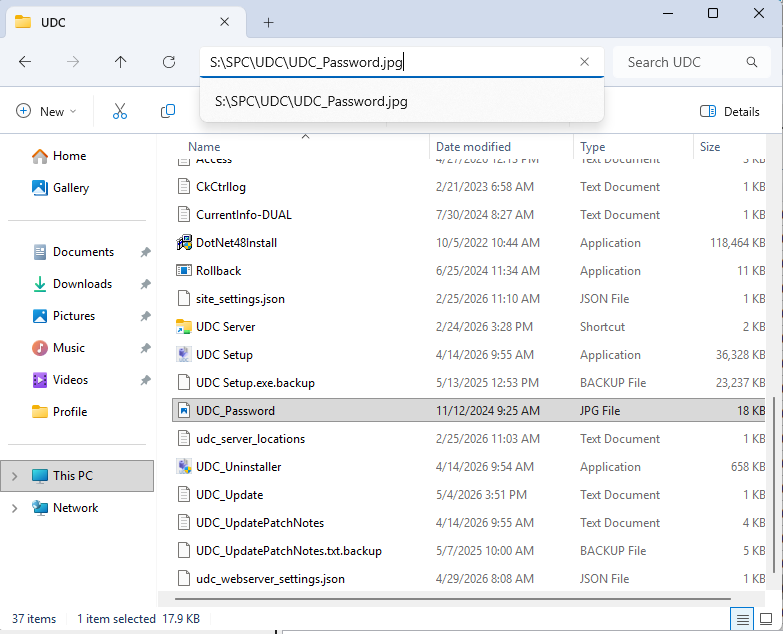Viewport: 783px width, 634px height.
Task: Go up one folder level
Action: [120, 62]
